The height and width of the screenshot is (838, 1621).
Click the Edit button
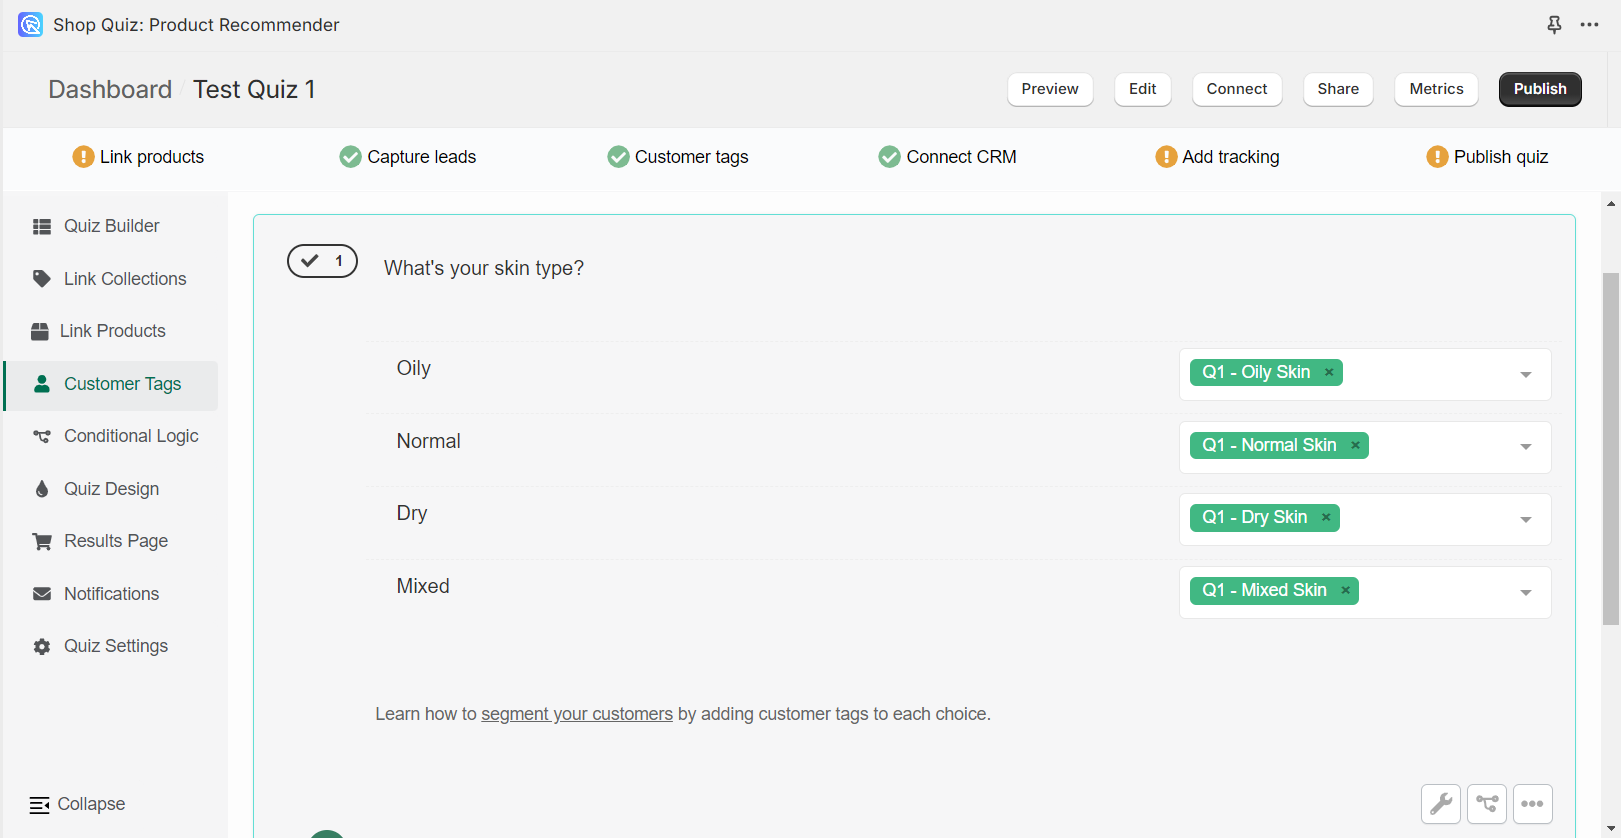click(x=1142, y=89)
